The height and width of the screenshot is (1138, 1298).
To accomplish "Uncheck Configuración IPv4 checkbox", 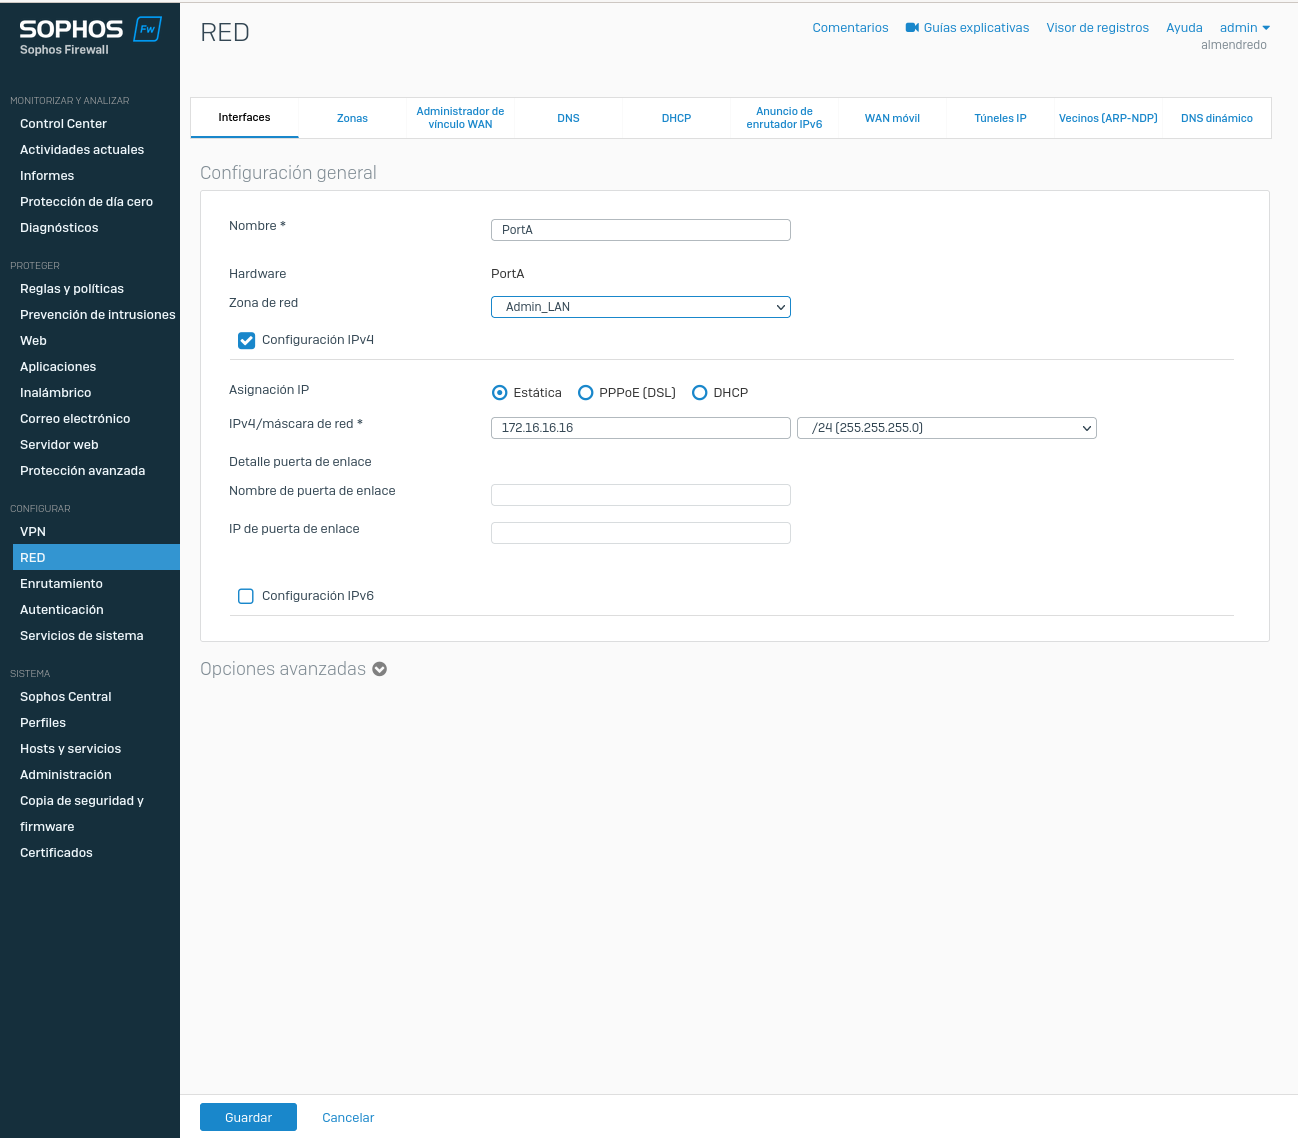I will pyautogui.click(x=247, y=341).
